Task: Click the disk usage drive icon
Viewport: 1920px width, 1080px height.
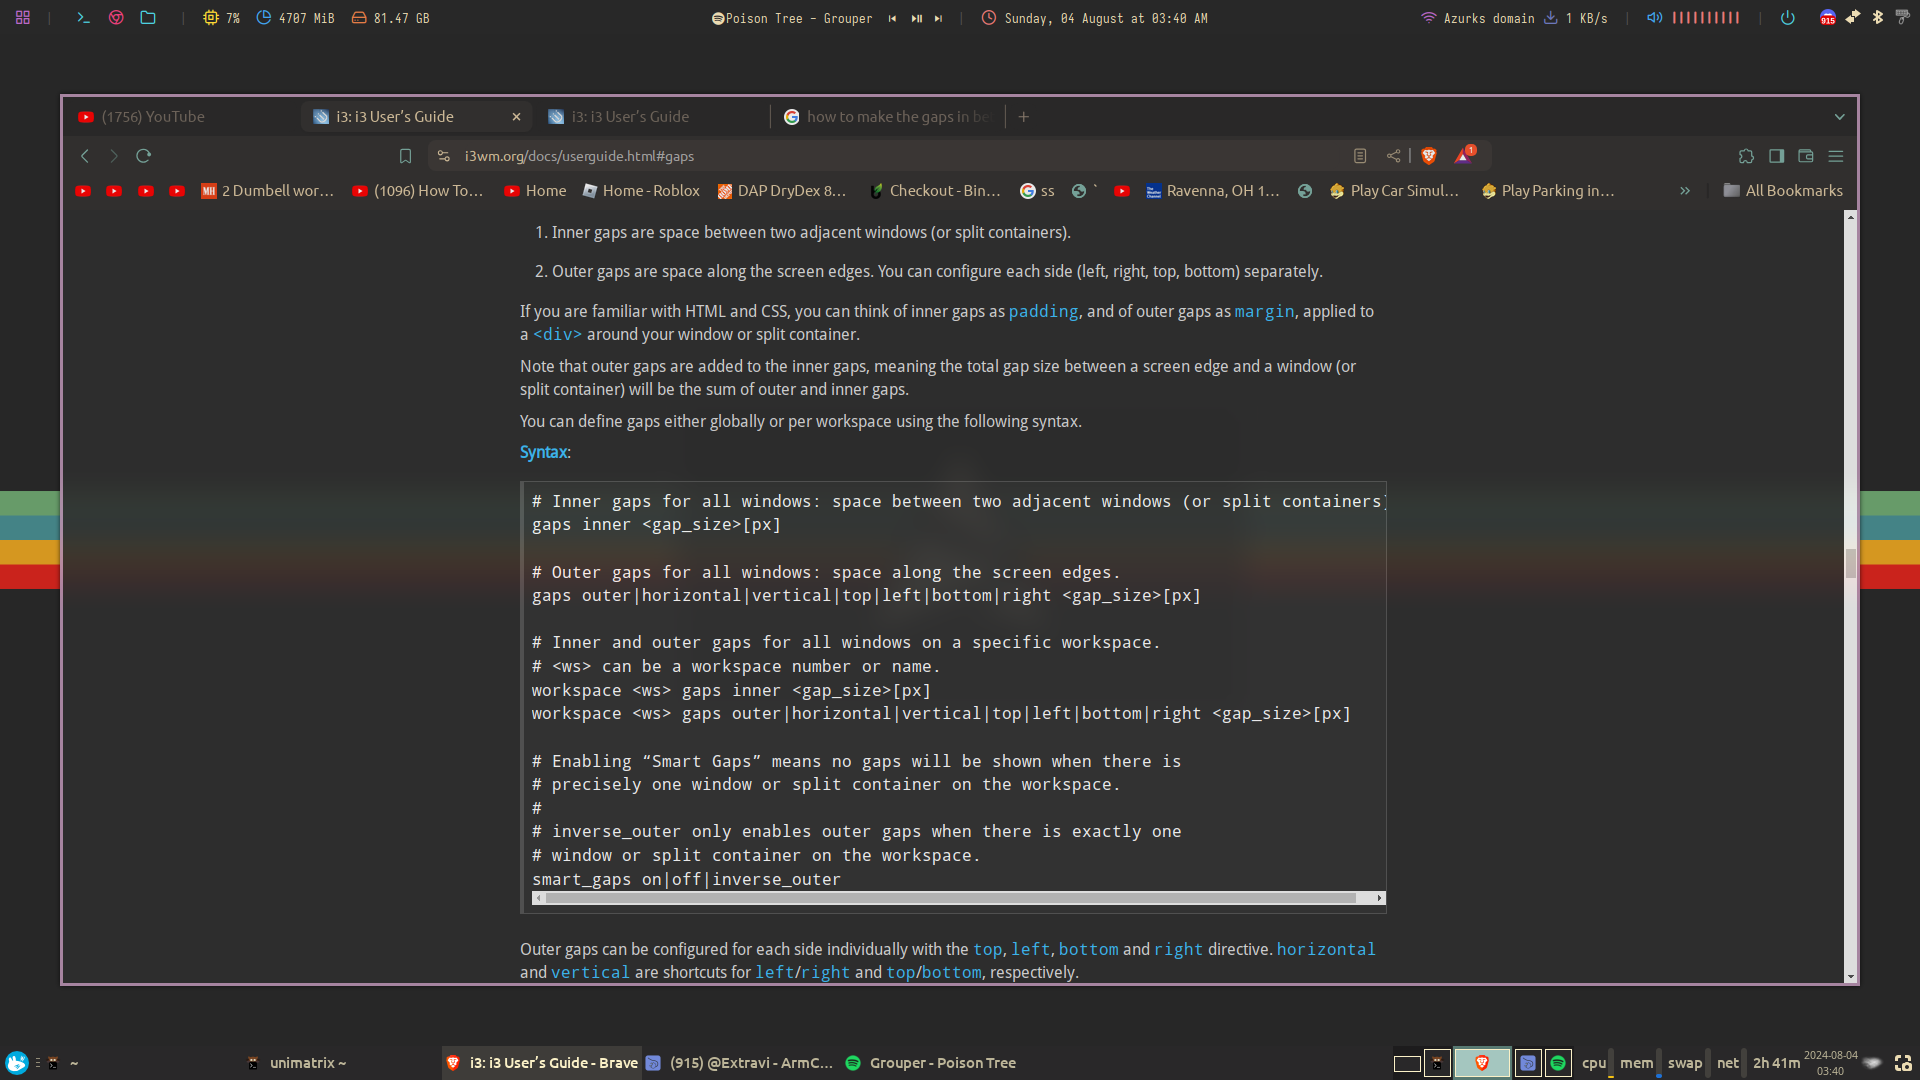Action: click(359, 18)
